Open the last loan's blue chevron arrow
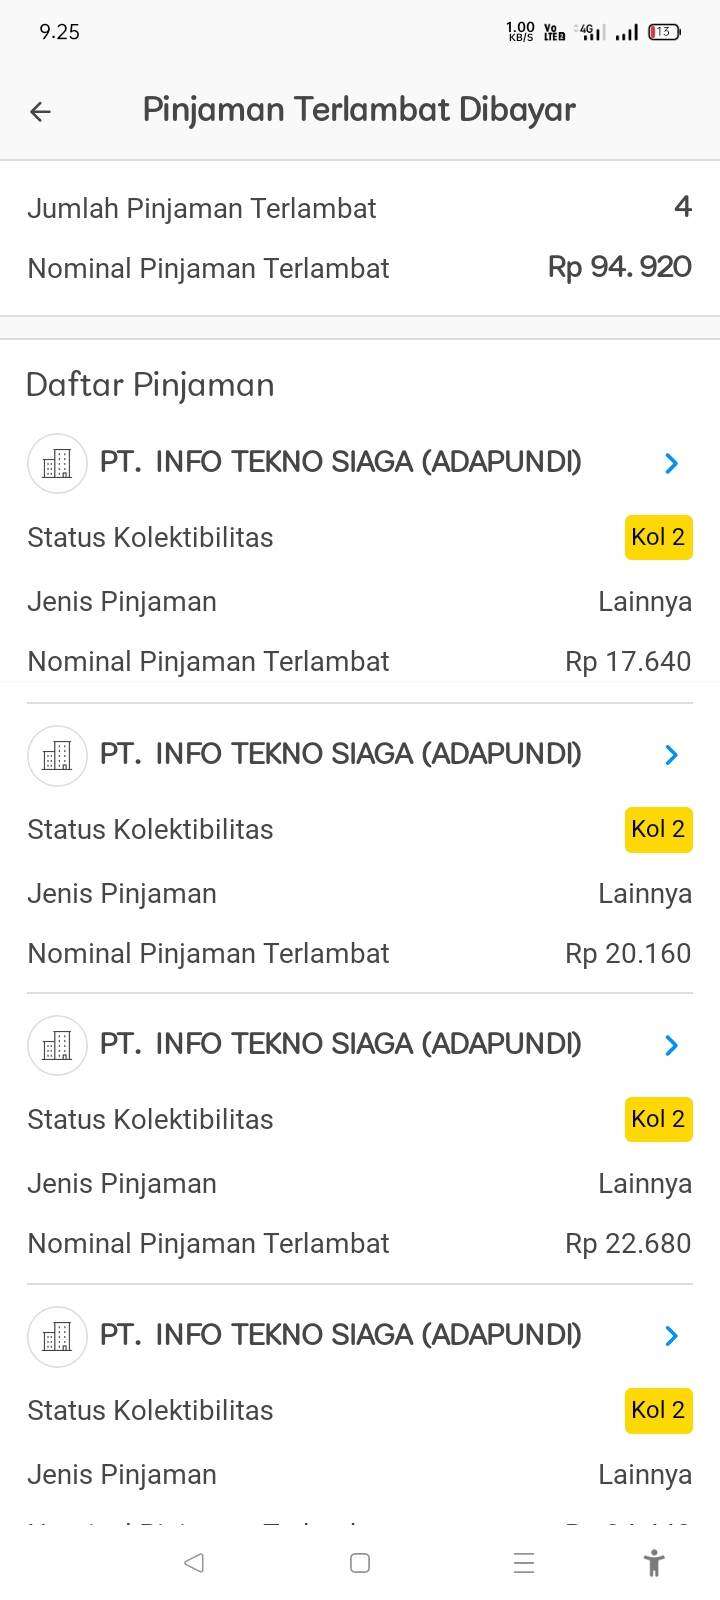720x1600 pixels. coord(671,1336)
